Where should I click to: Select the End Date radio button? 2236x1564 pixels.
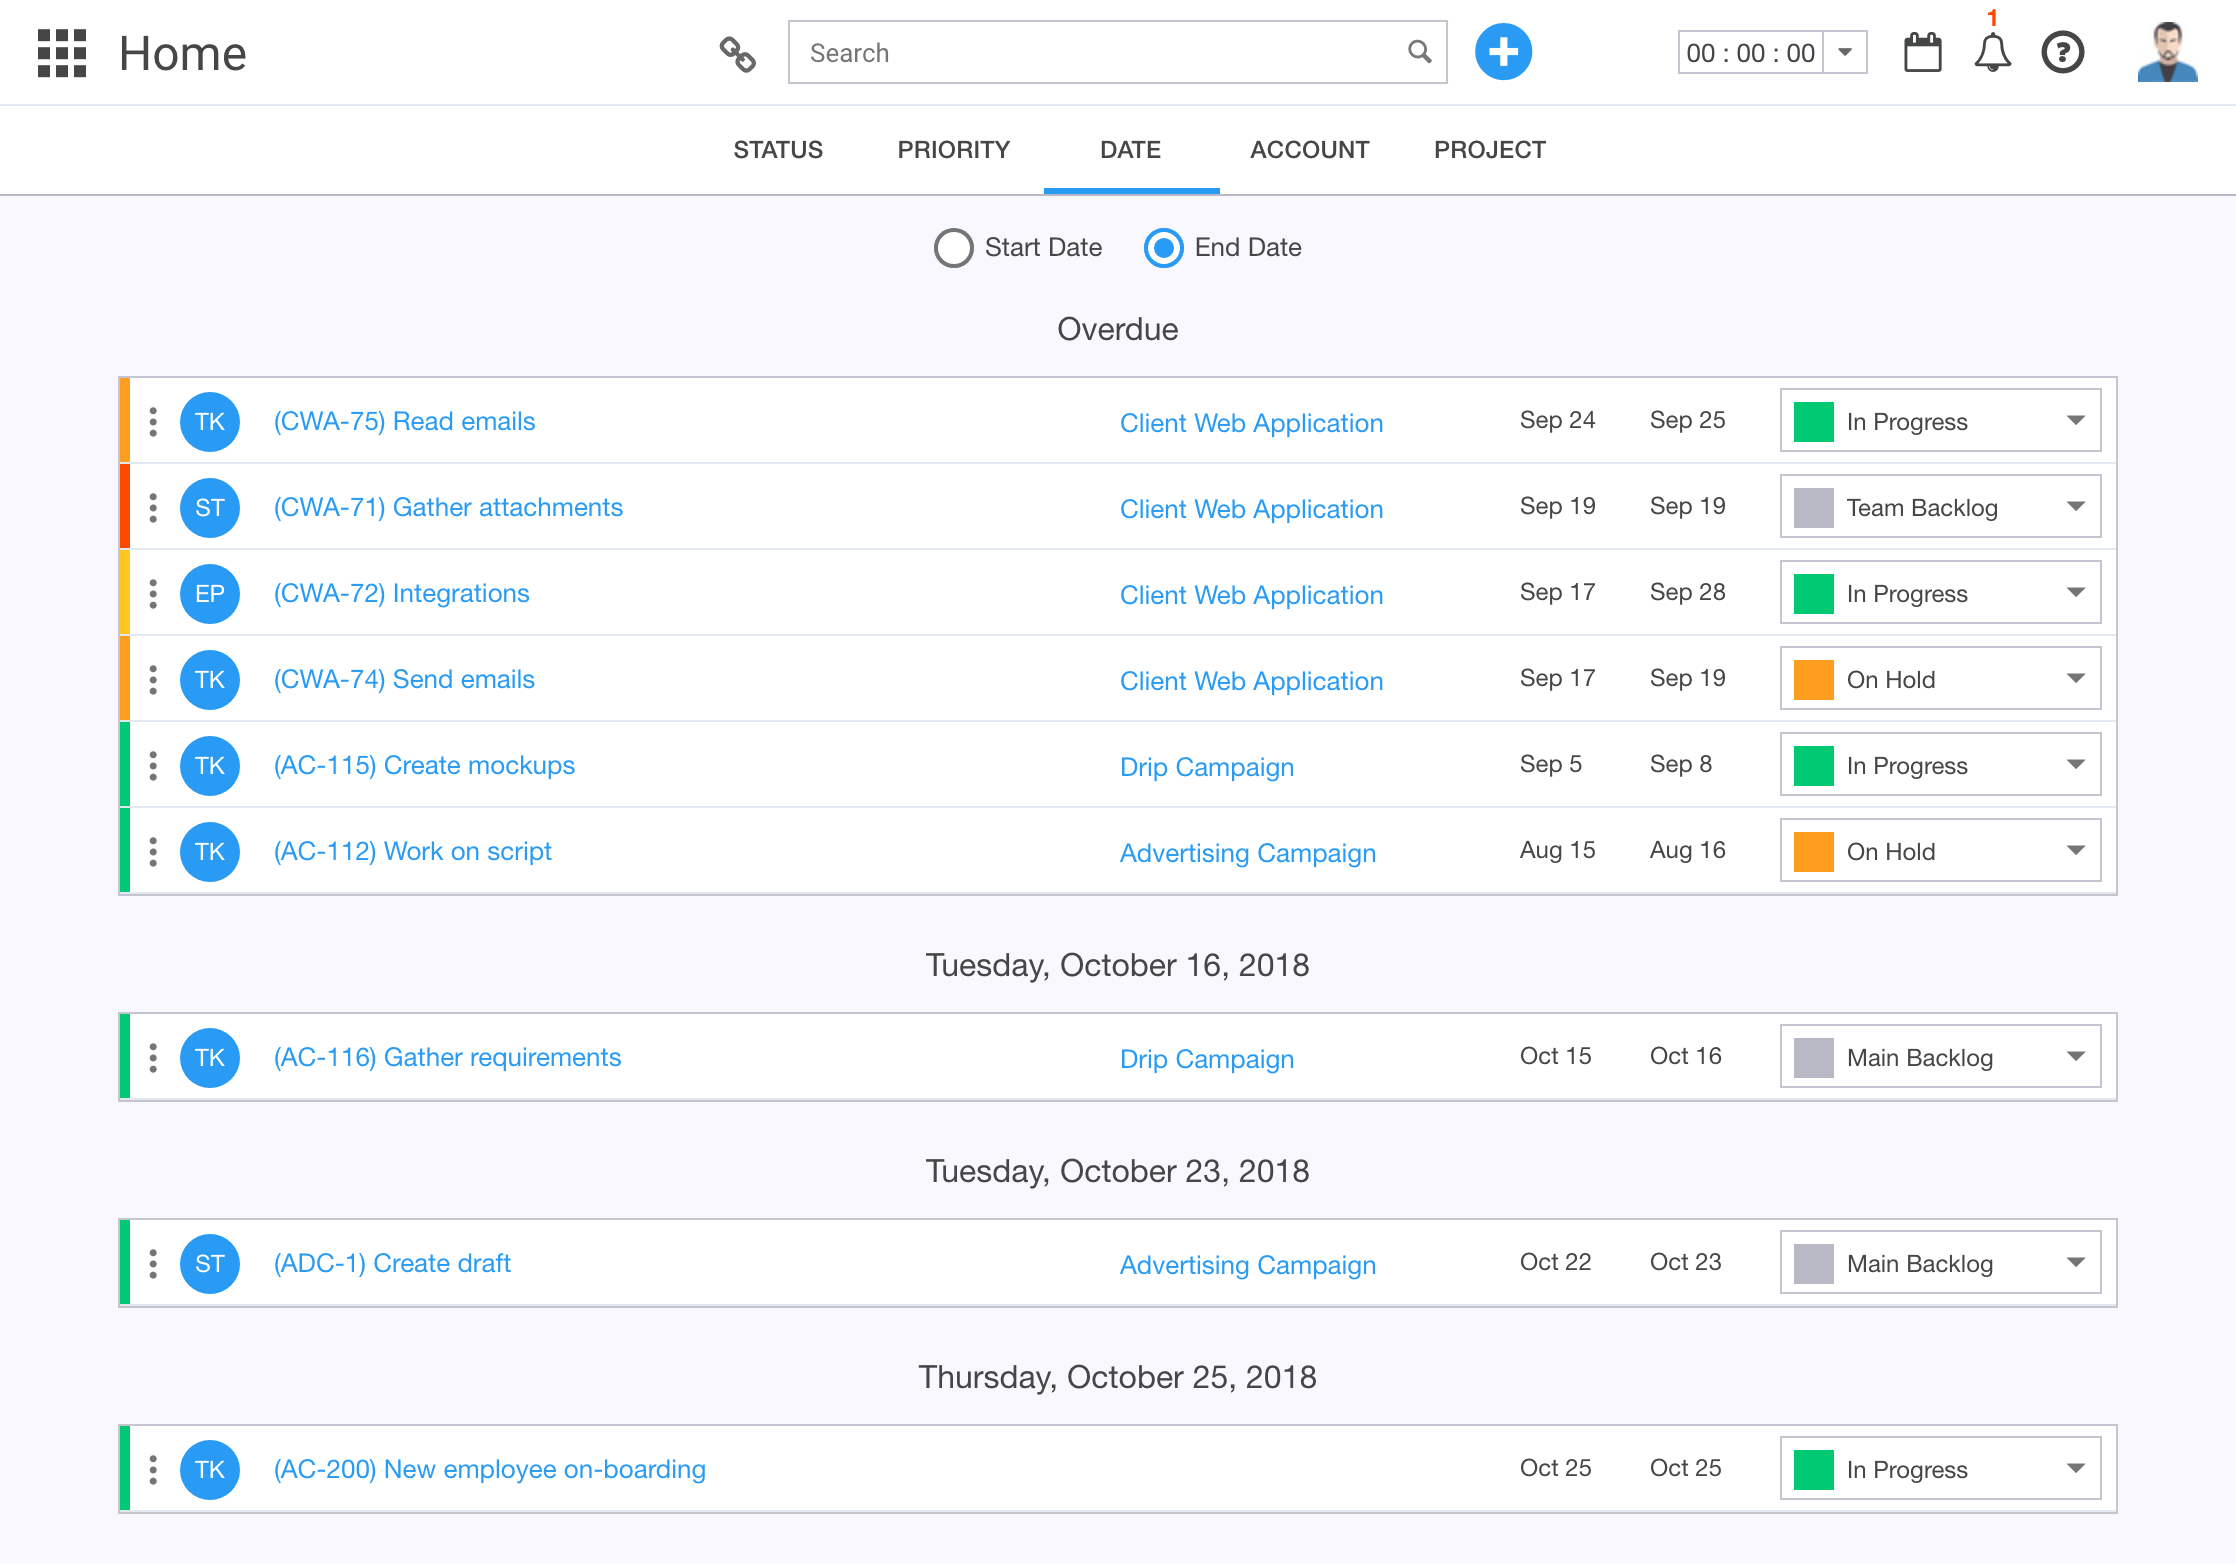(1163, 248)
